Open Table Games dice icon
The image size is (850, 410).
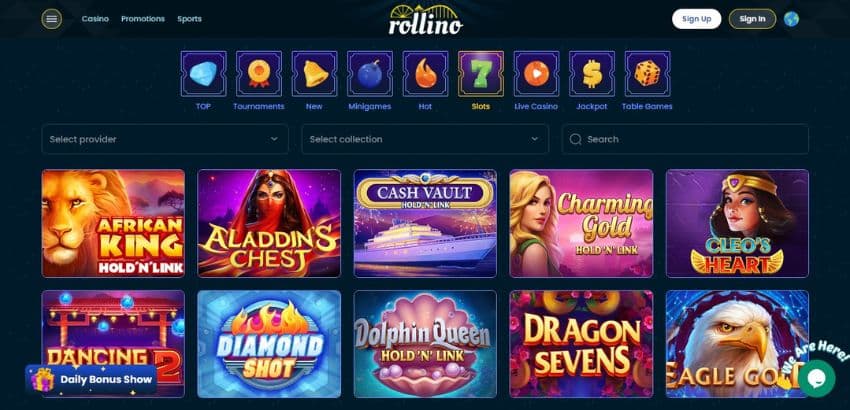click(x=647, y=74)
